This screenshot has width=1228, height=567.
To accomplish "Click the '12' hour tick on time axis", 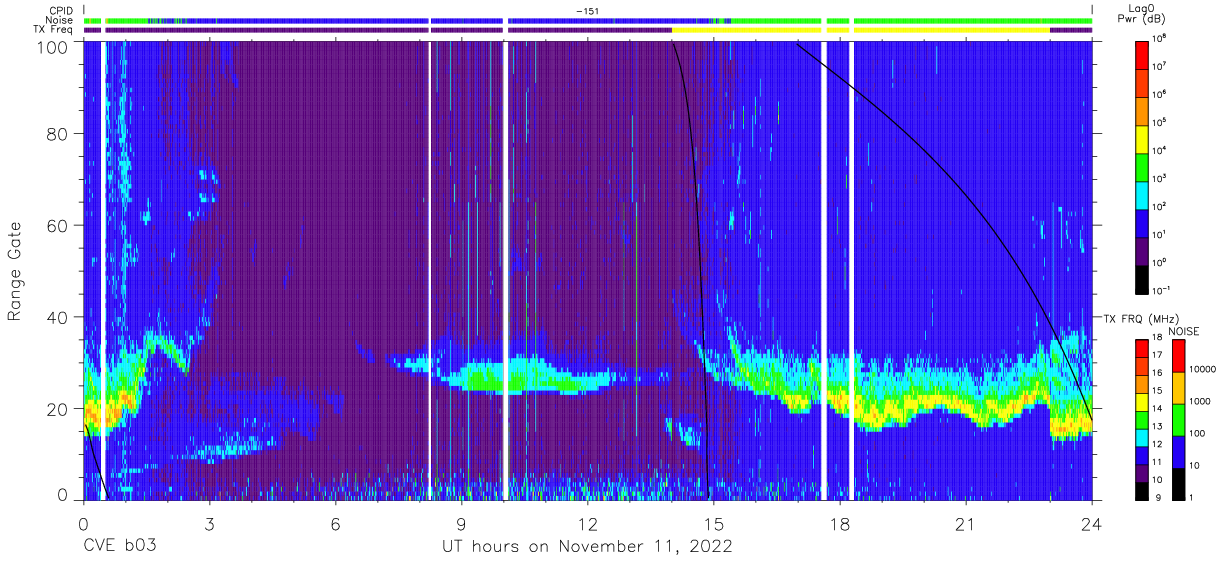I will [x=588, y=524].
